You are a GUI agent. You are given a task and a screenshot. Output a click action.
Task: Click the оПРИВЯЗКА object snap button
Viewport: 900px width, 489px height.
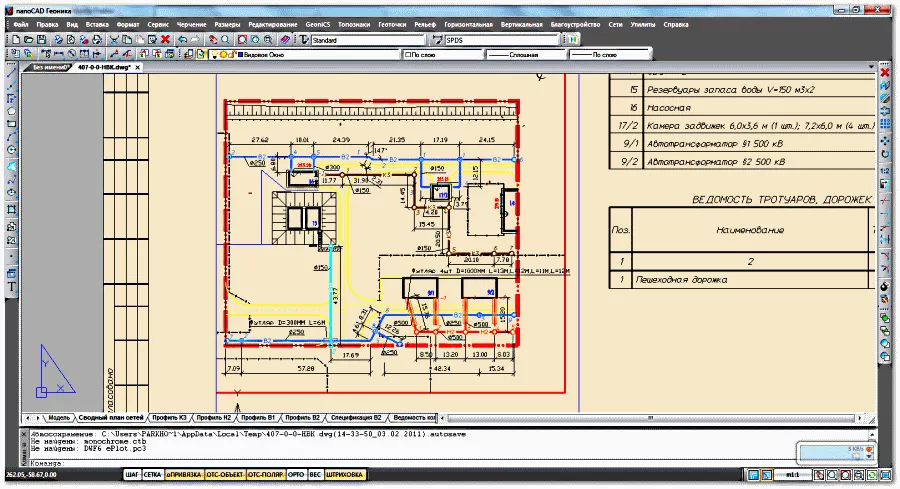tap(184, 475)
